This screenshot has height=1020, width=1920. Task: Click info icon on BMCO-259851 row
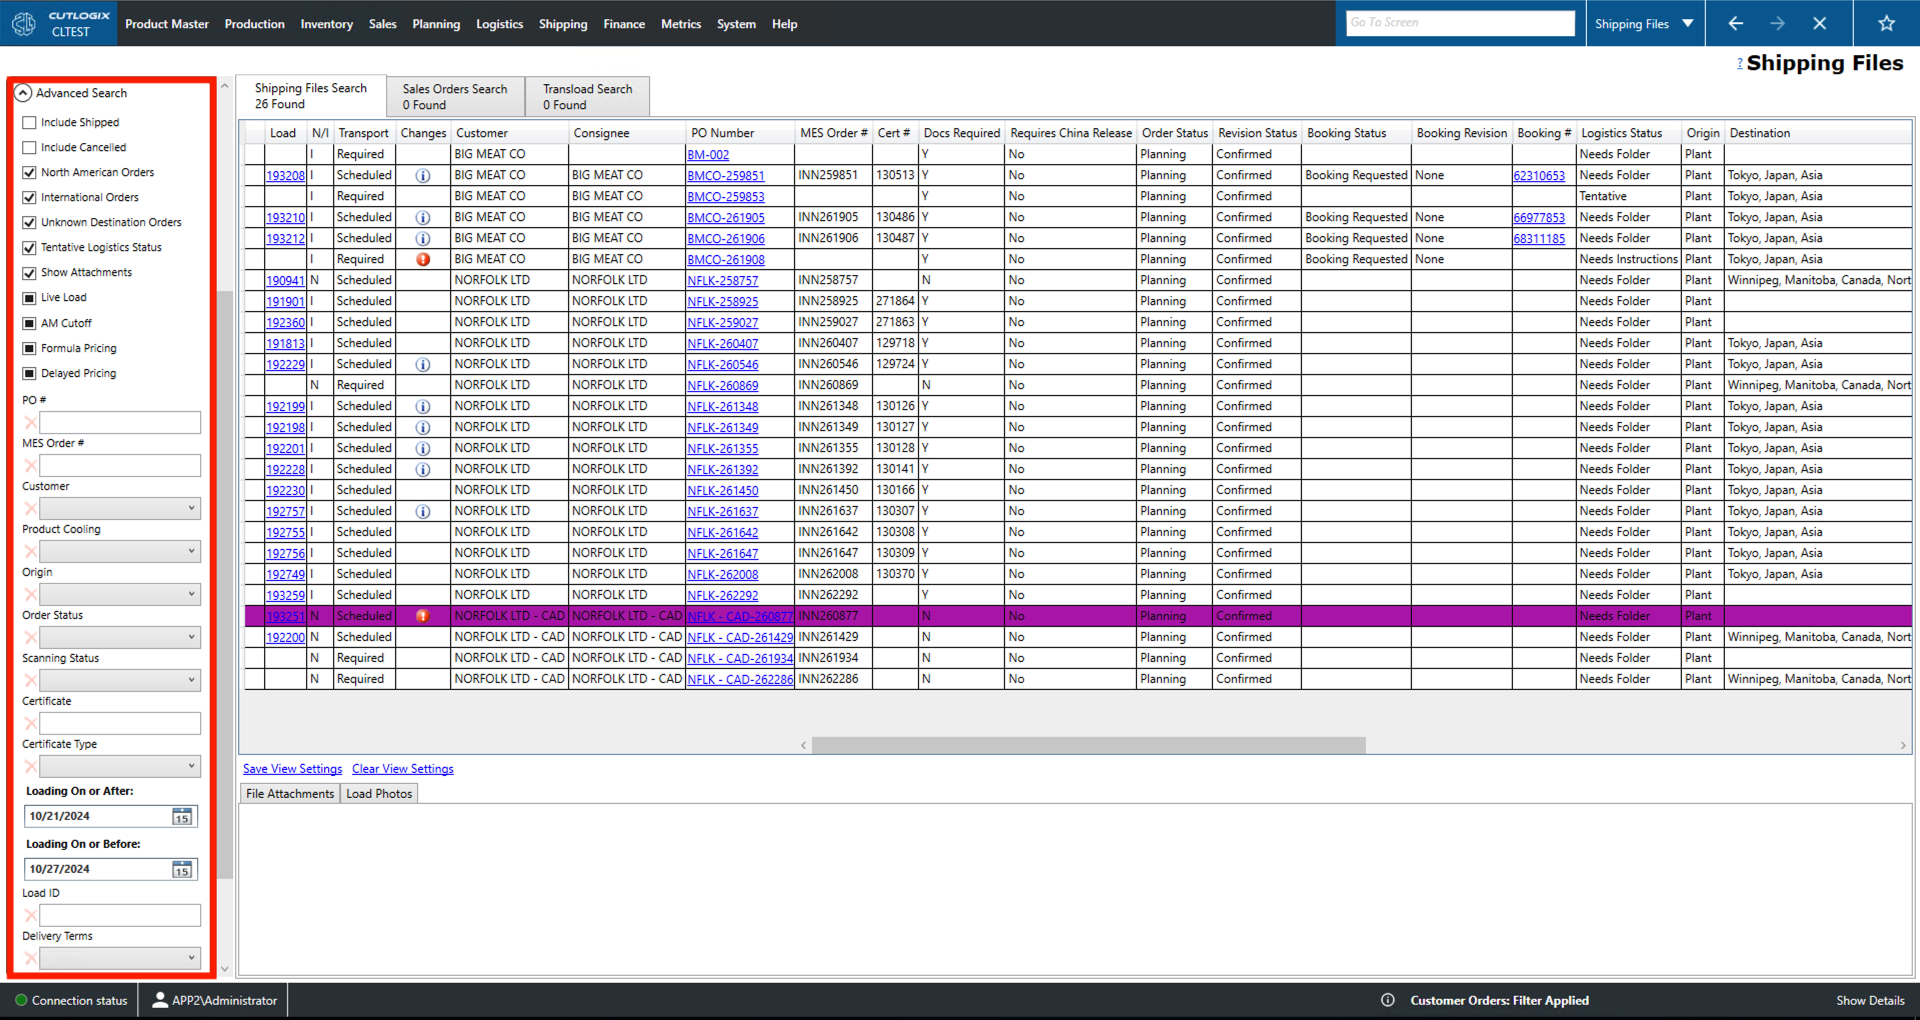(423, 176)
